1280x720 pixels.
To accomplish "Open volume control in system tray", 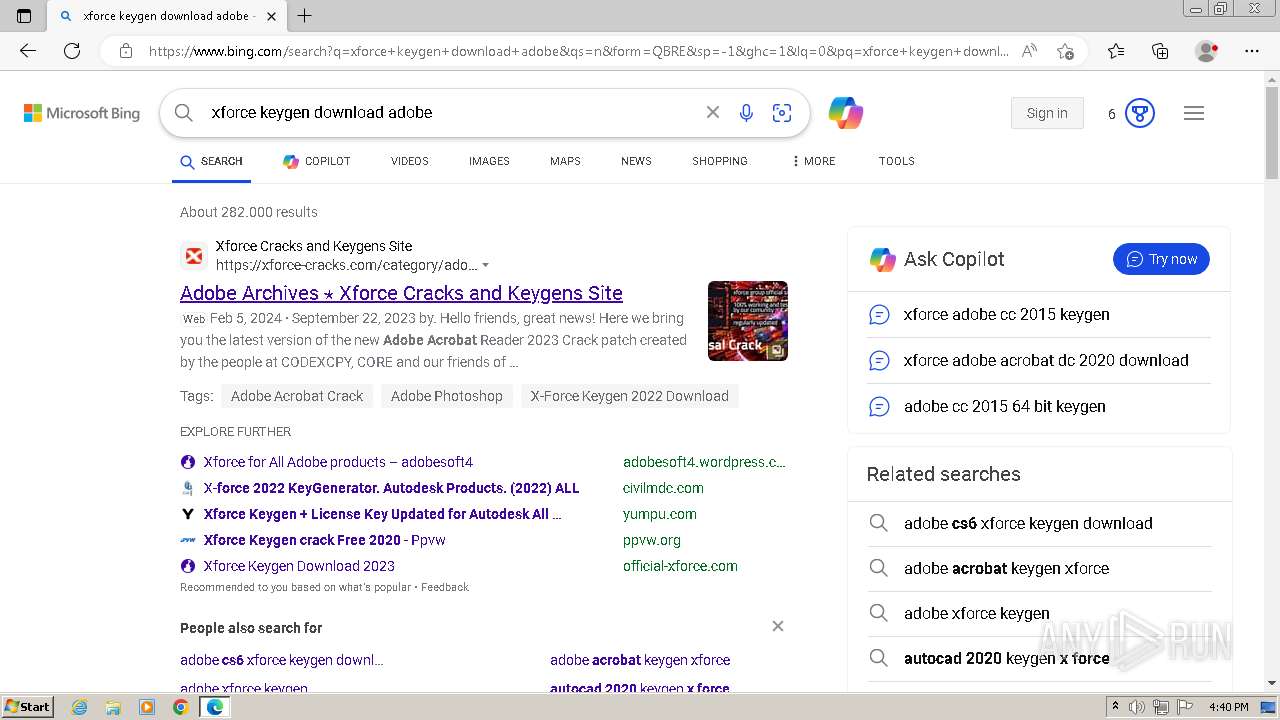I will (x=1138, y=707).
